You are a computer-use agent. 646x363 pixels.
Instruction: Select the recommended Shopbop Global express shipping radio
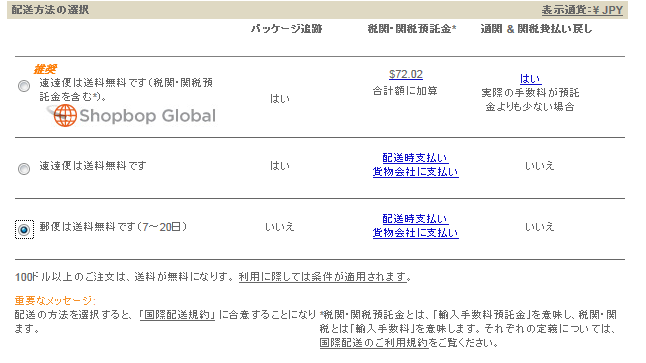(x=24, y=86)
